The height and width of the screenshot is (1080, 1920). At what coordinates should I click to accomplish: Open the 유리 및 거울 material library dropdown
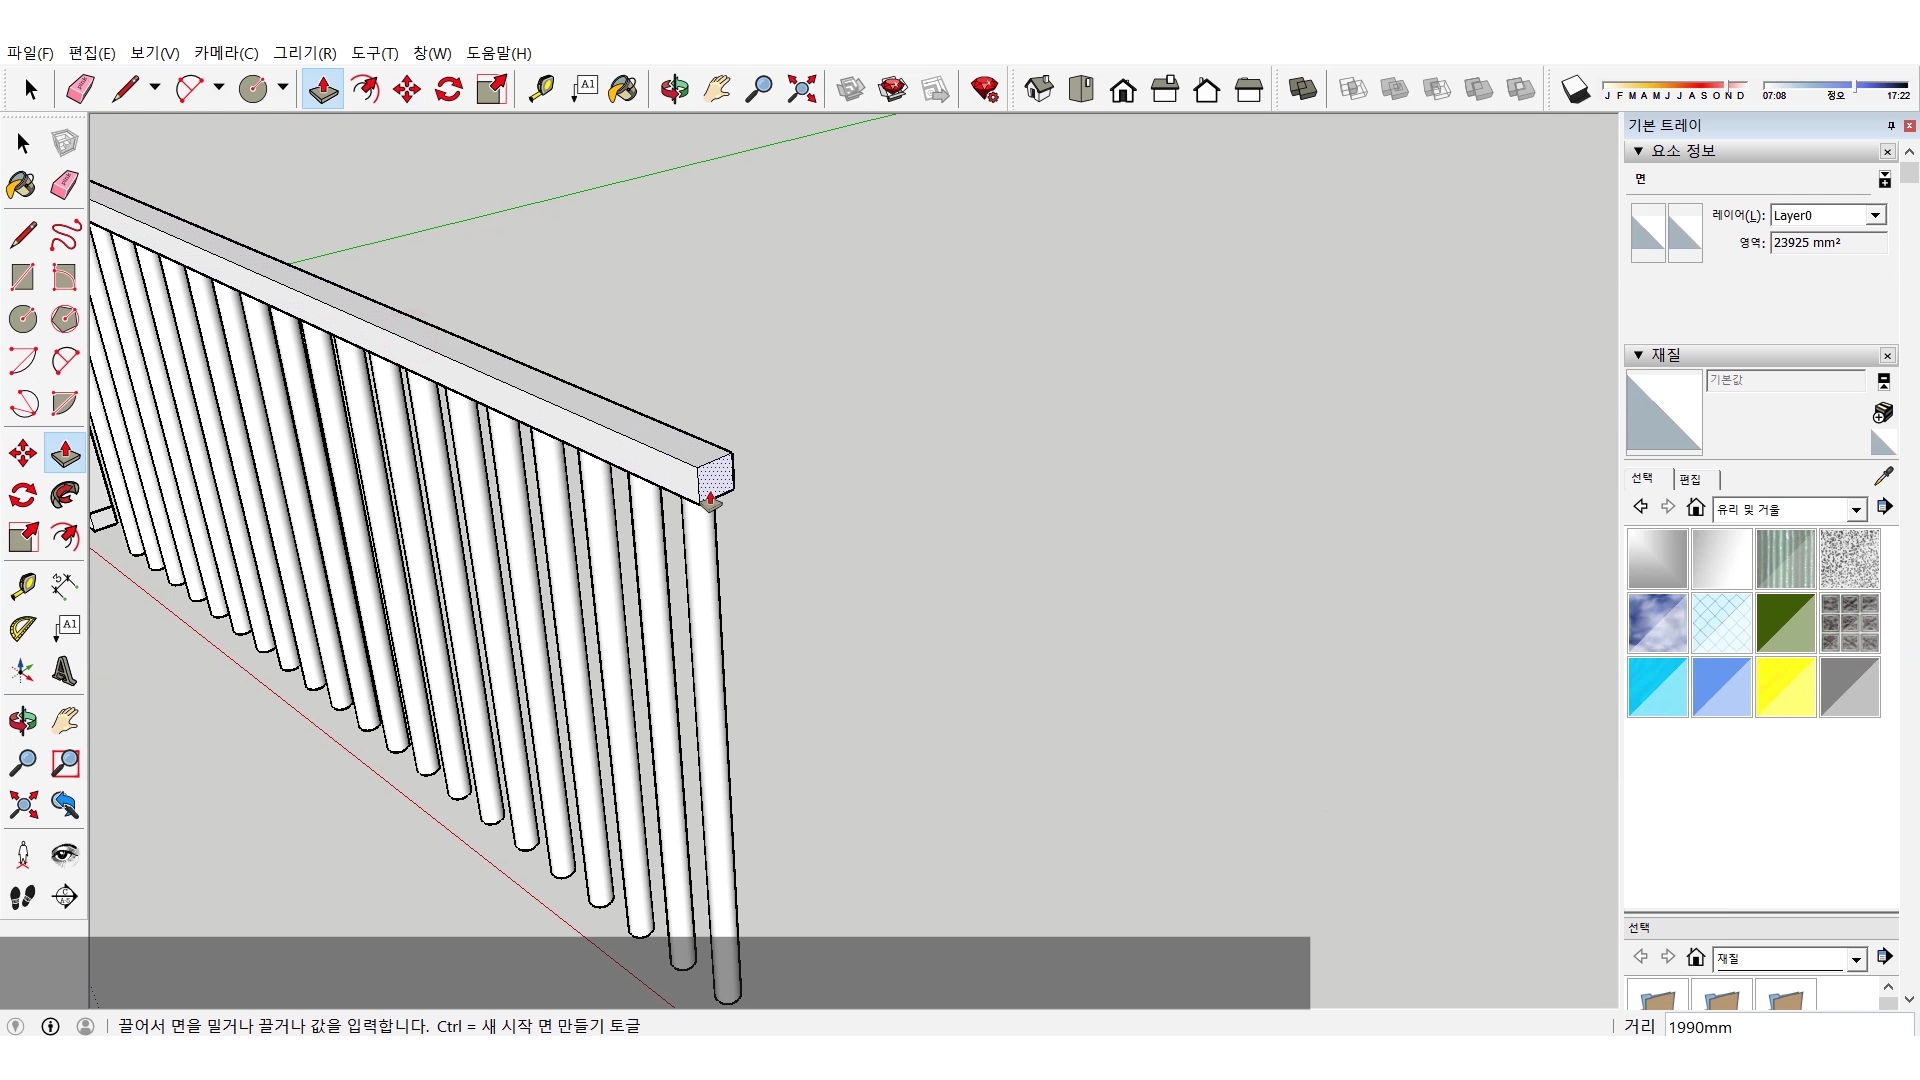1856,510
